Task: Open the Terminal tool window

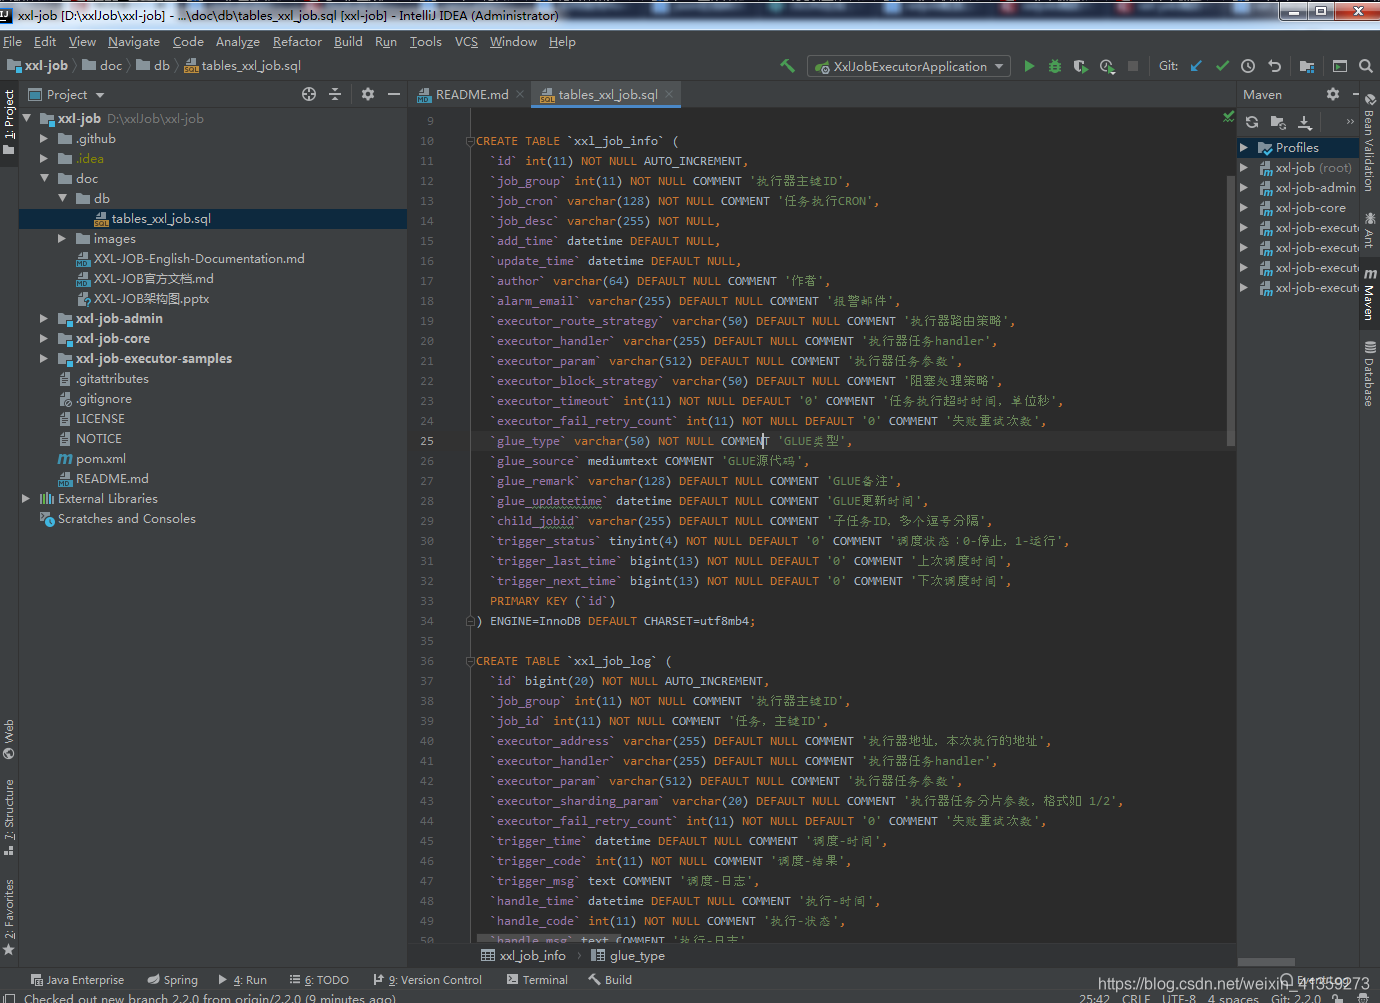Action: click(536, 980)
